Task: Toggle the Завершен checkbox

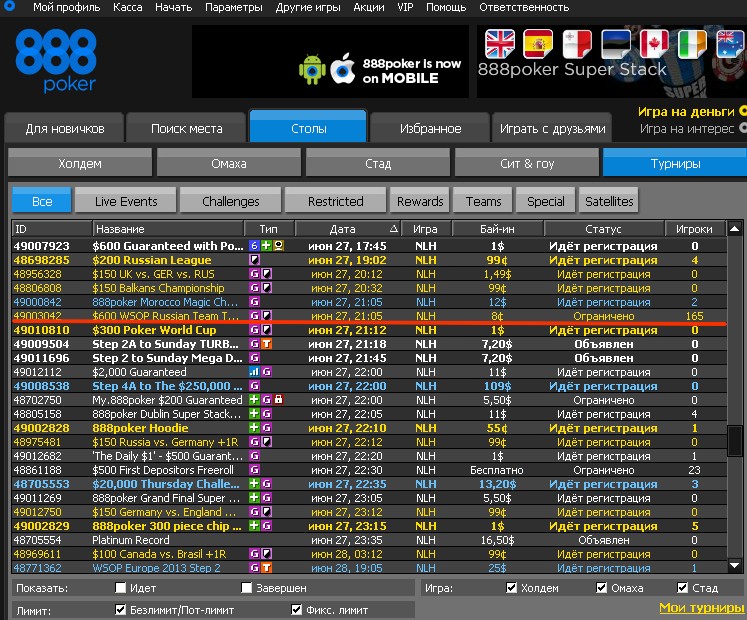Action: tap(246, 588)
